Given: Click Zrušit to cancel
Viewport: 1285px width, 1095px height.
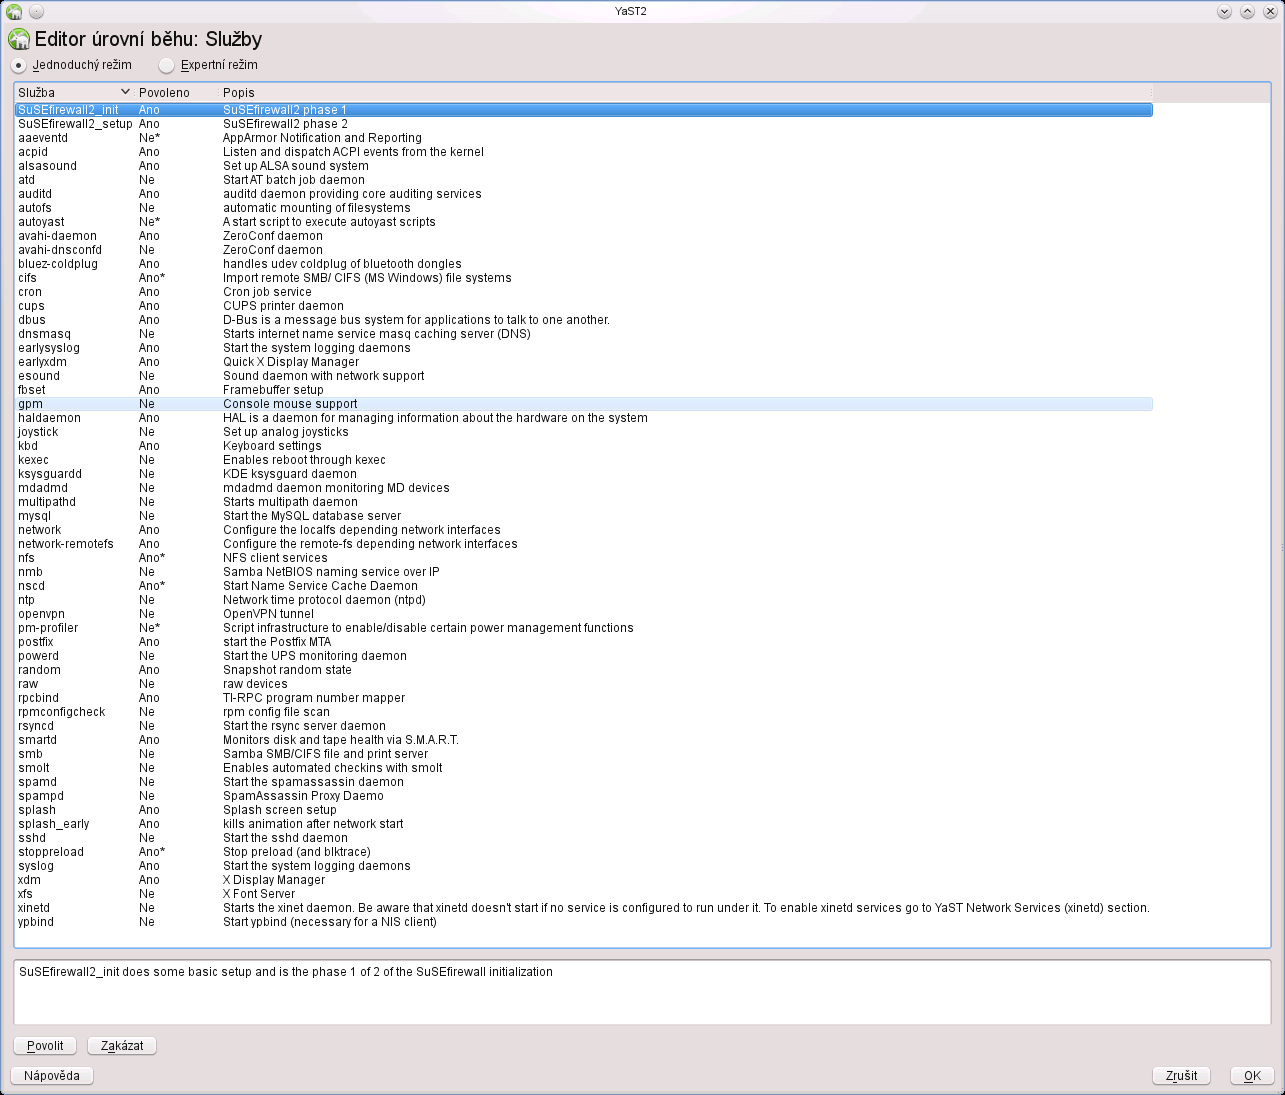Looking at the screenshot, I should [1181, 1076].
